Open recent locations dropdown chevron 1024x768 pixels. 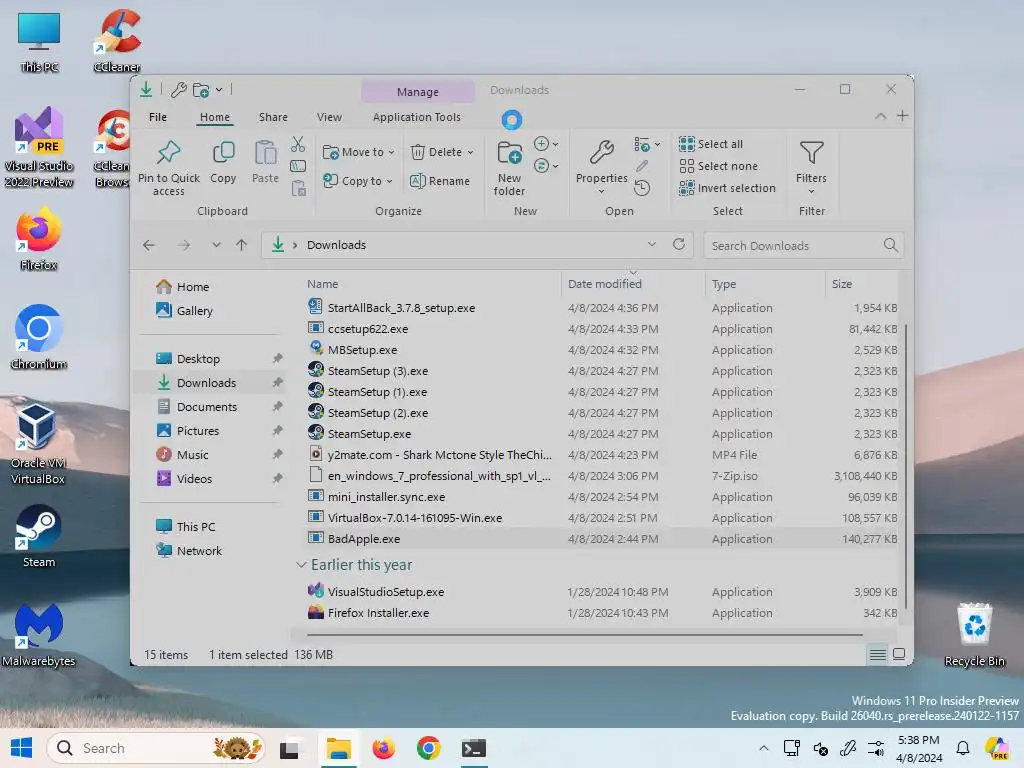[216, 245]
